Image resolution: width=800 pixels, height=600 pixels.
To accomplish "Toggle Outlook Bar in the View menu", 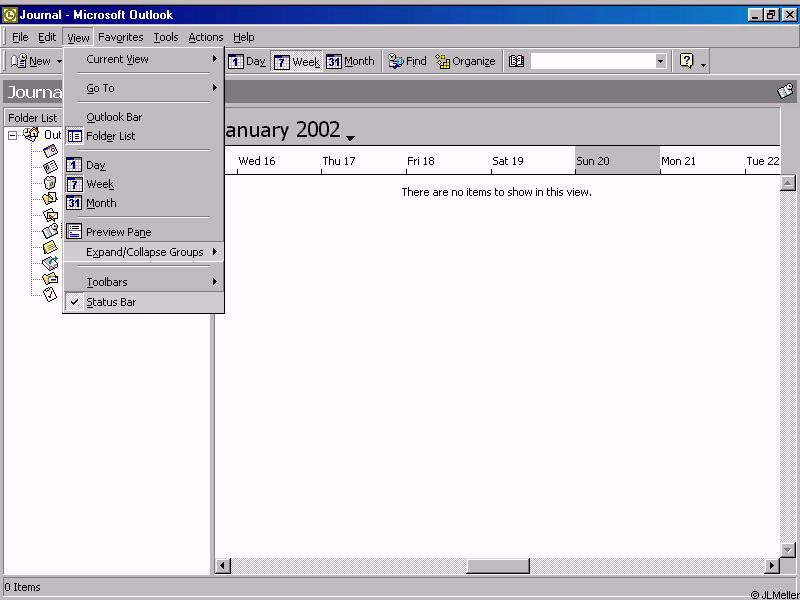I will pyautogui.click(x=143, y=117).
